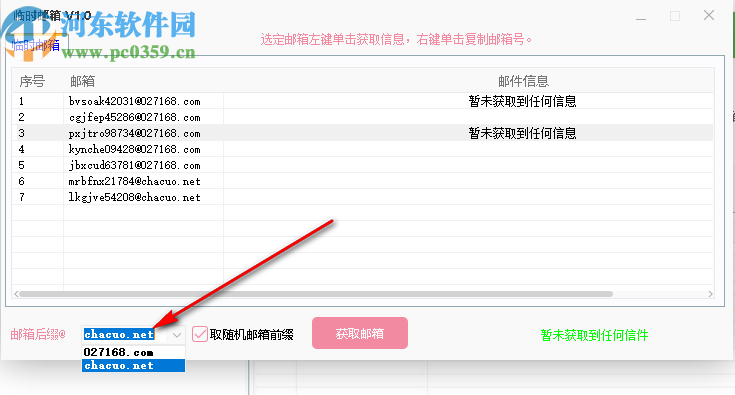
Task: Open the 邮箱后缀 dropdown arrow
Action: (x=177, y=335)
